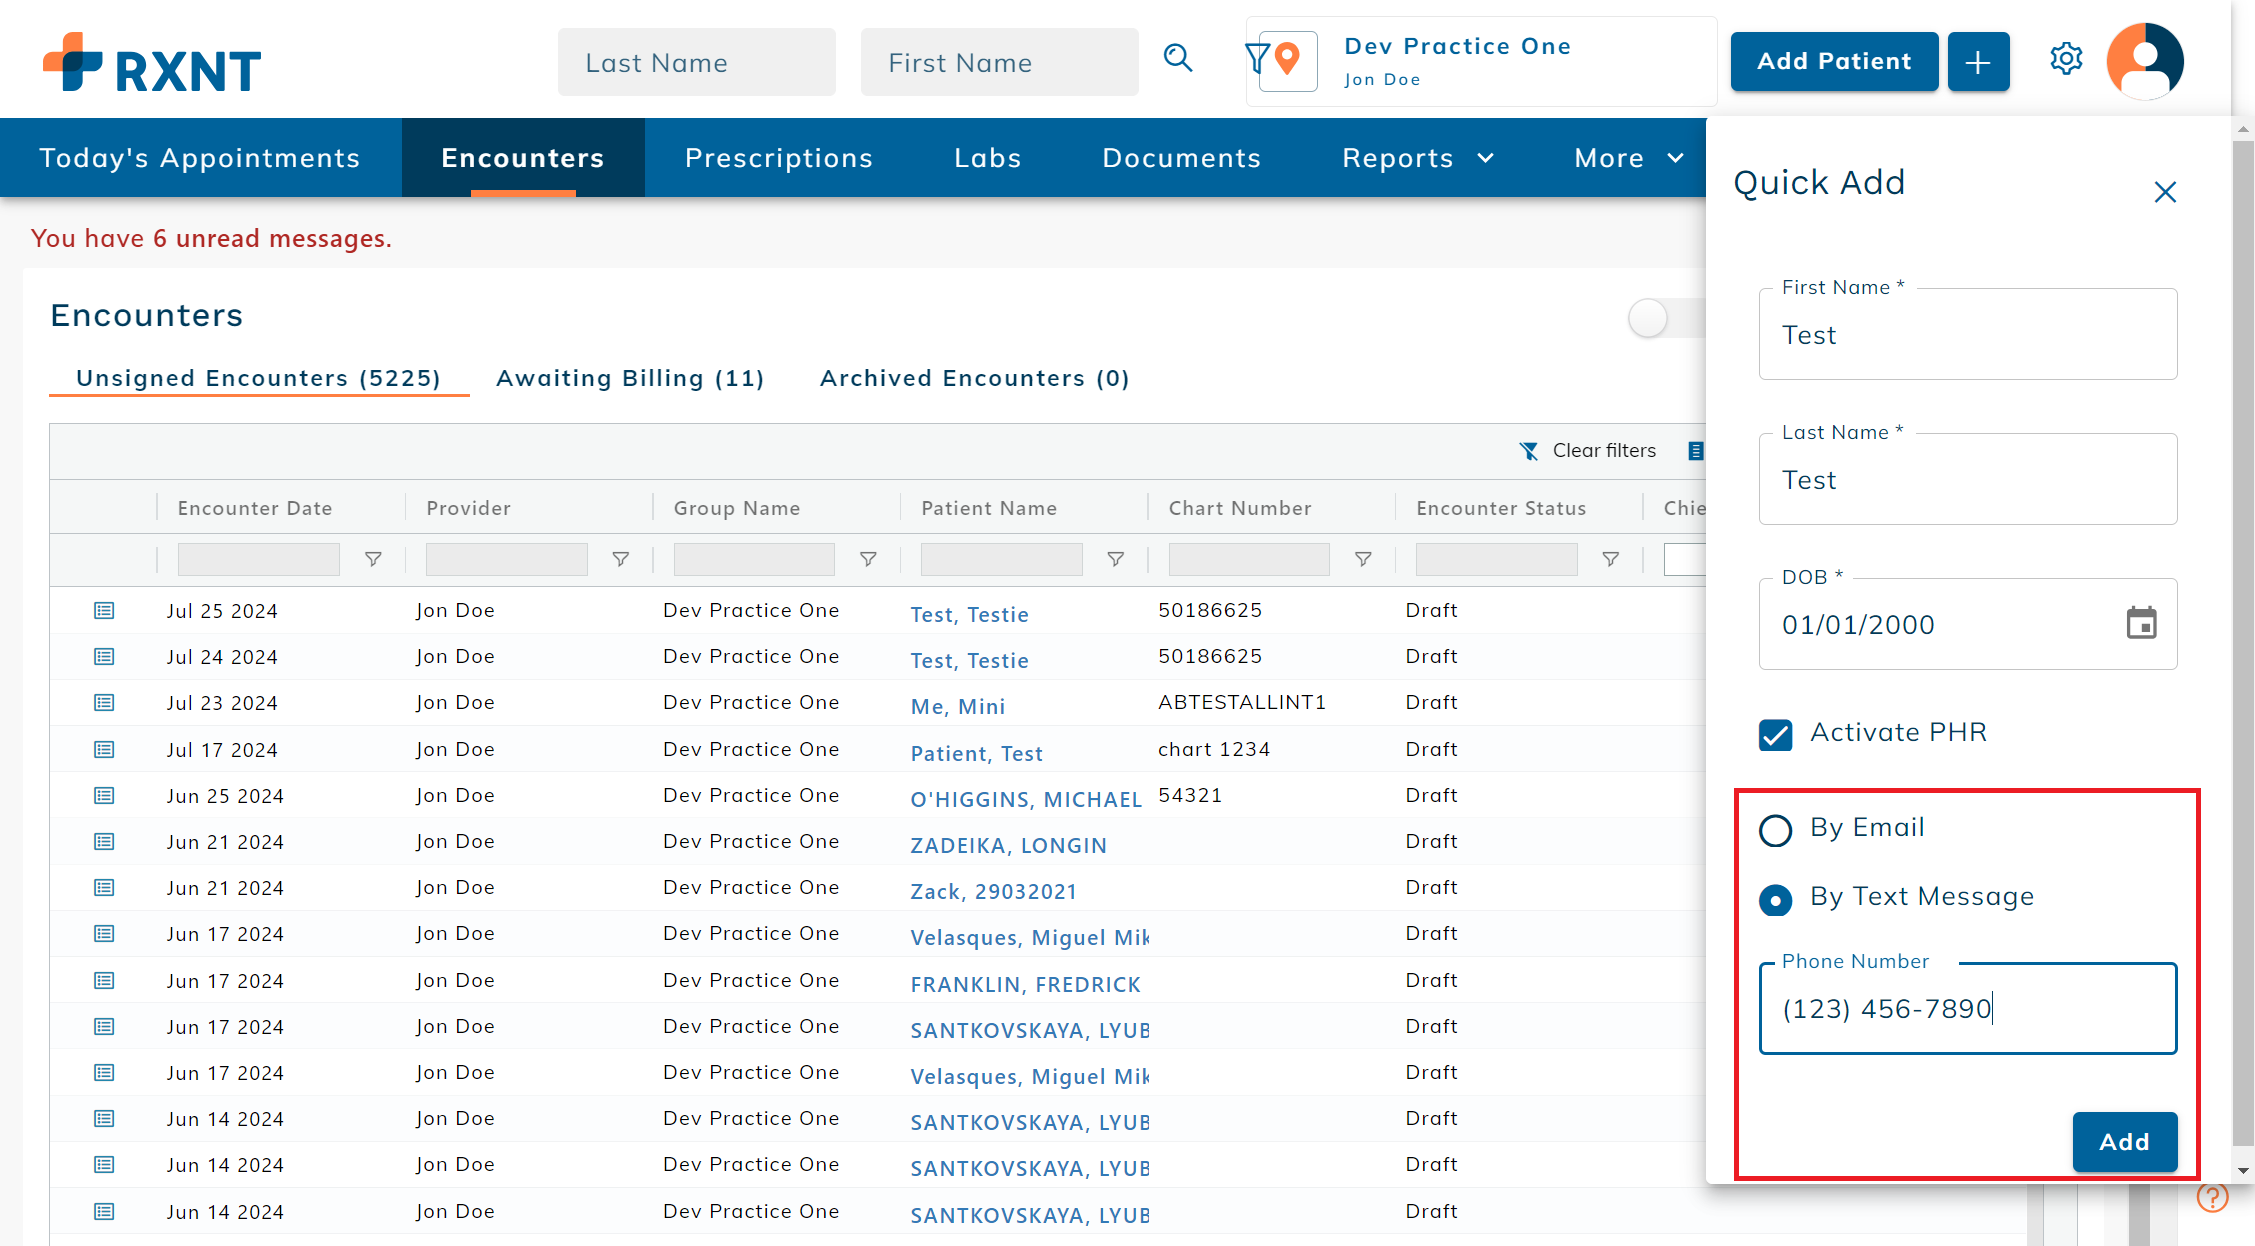Select the By Email radio button
This screenshot has height=1246, width=2255.
(1776, 830)
